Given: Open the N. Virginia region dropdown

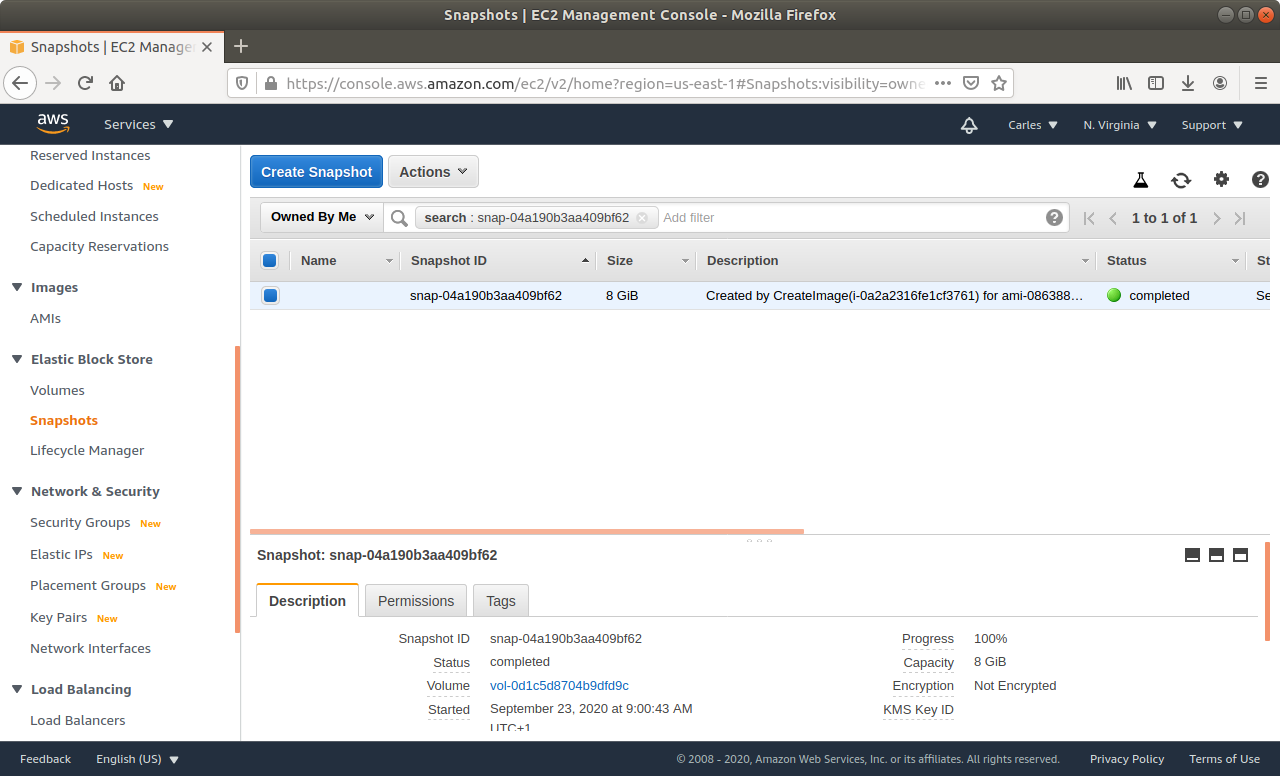Looking at the screenshot, I should click(1120, 125).
